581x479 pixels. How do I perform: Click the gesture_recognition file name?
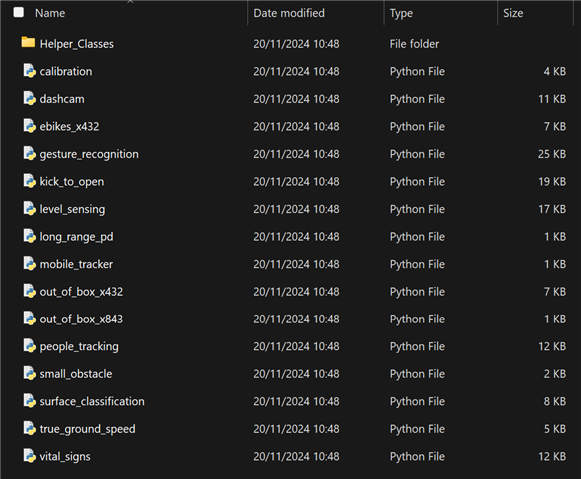[89, 154]
